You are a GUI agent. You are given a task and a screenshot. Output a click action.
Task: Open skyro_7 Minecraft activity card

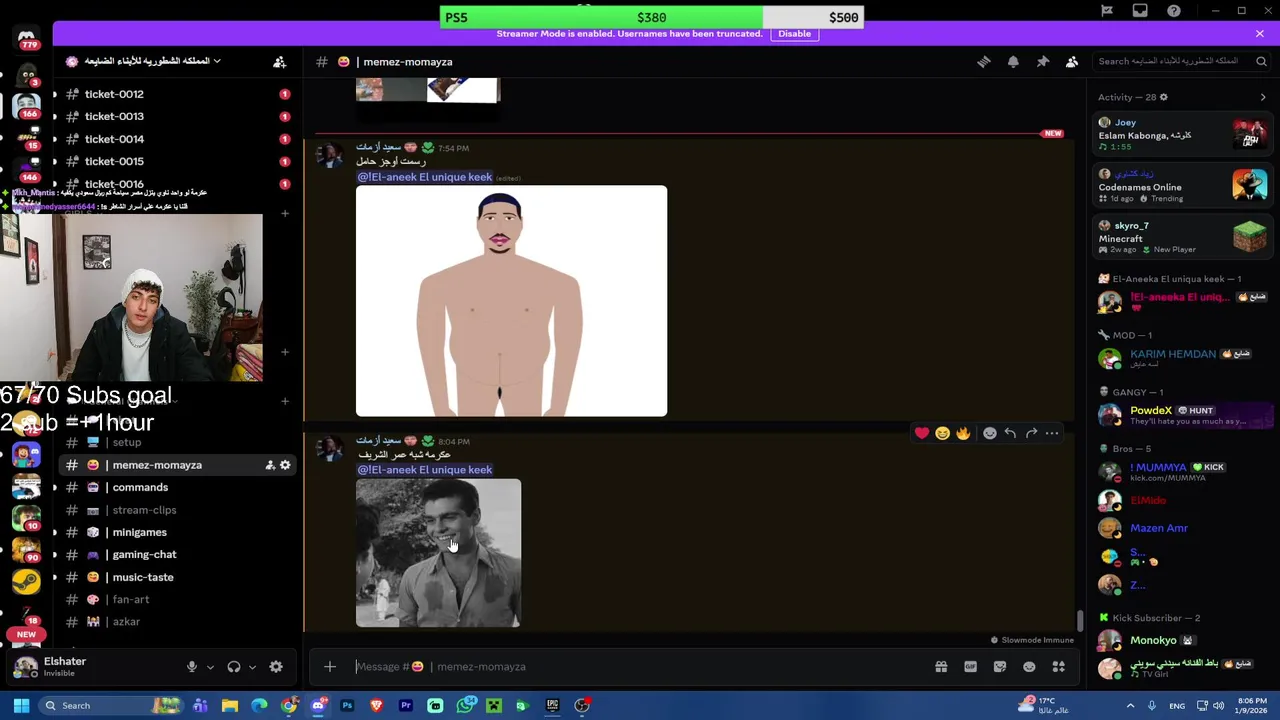coord(1183,238)
